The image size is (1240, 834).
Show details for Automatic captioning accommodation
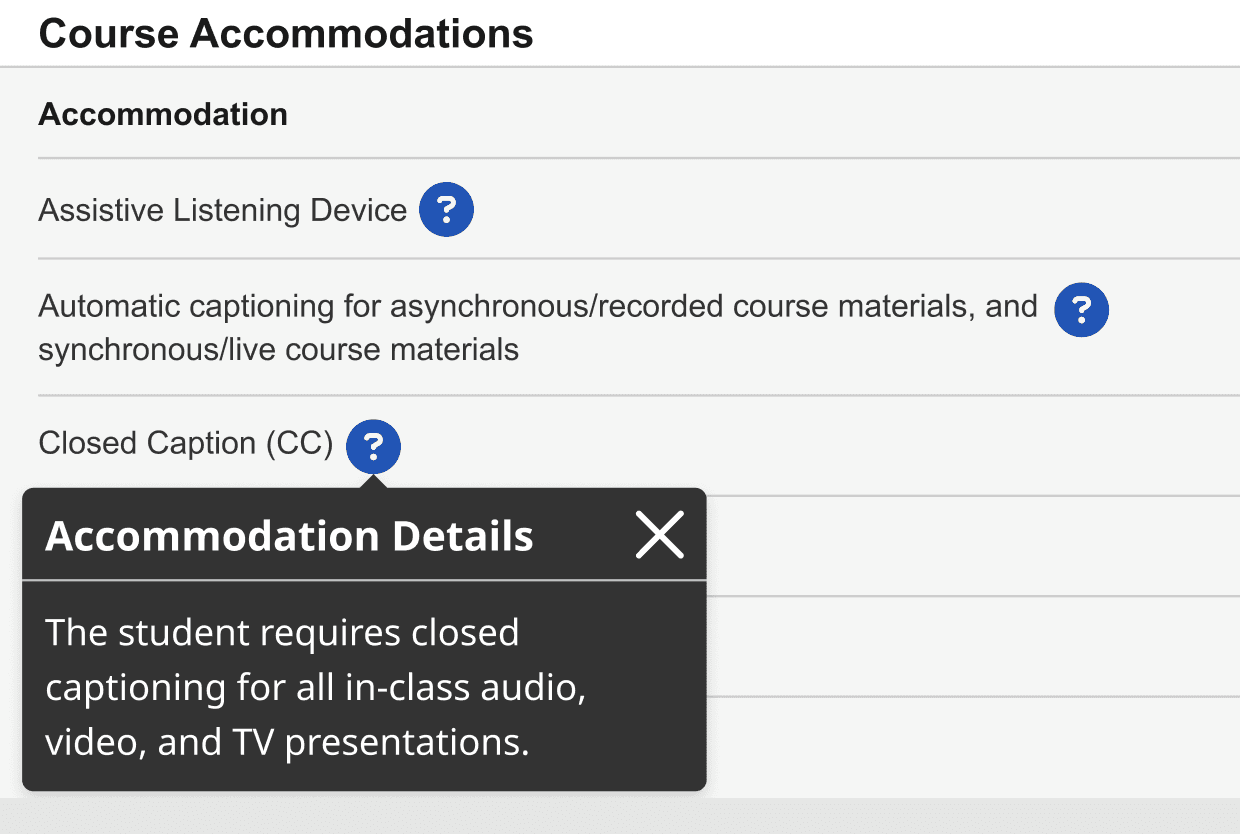pos(1082,309)
